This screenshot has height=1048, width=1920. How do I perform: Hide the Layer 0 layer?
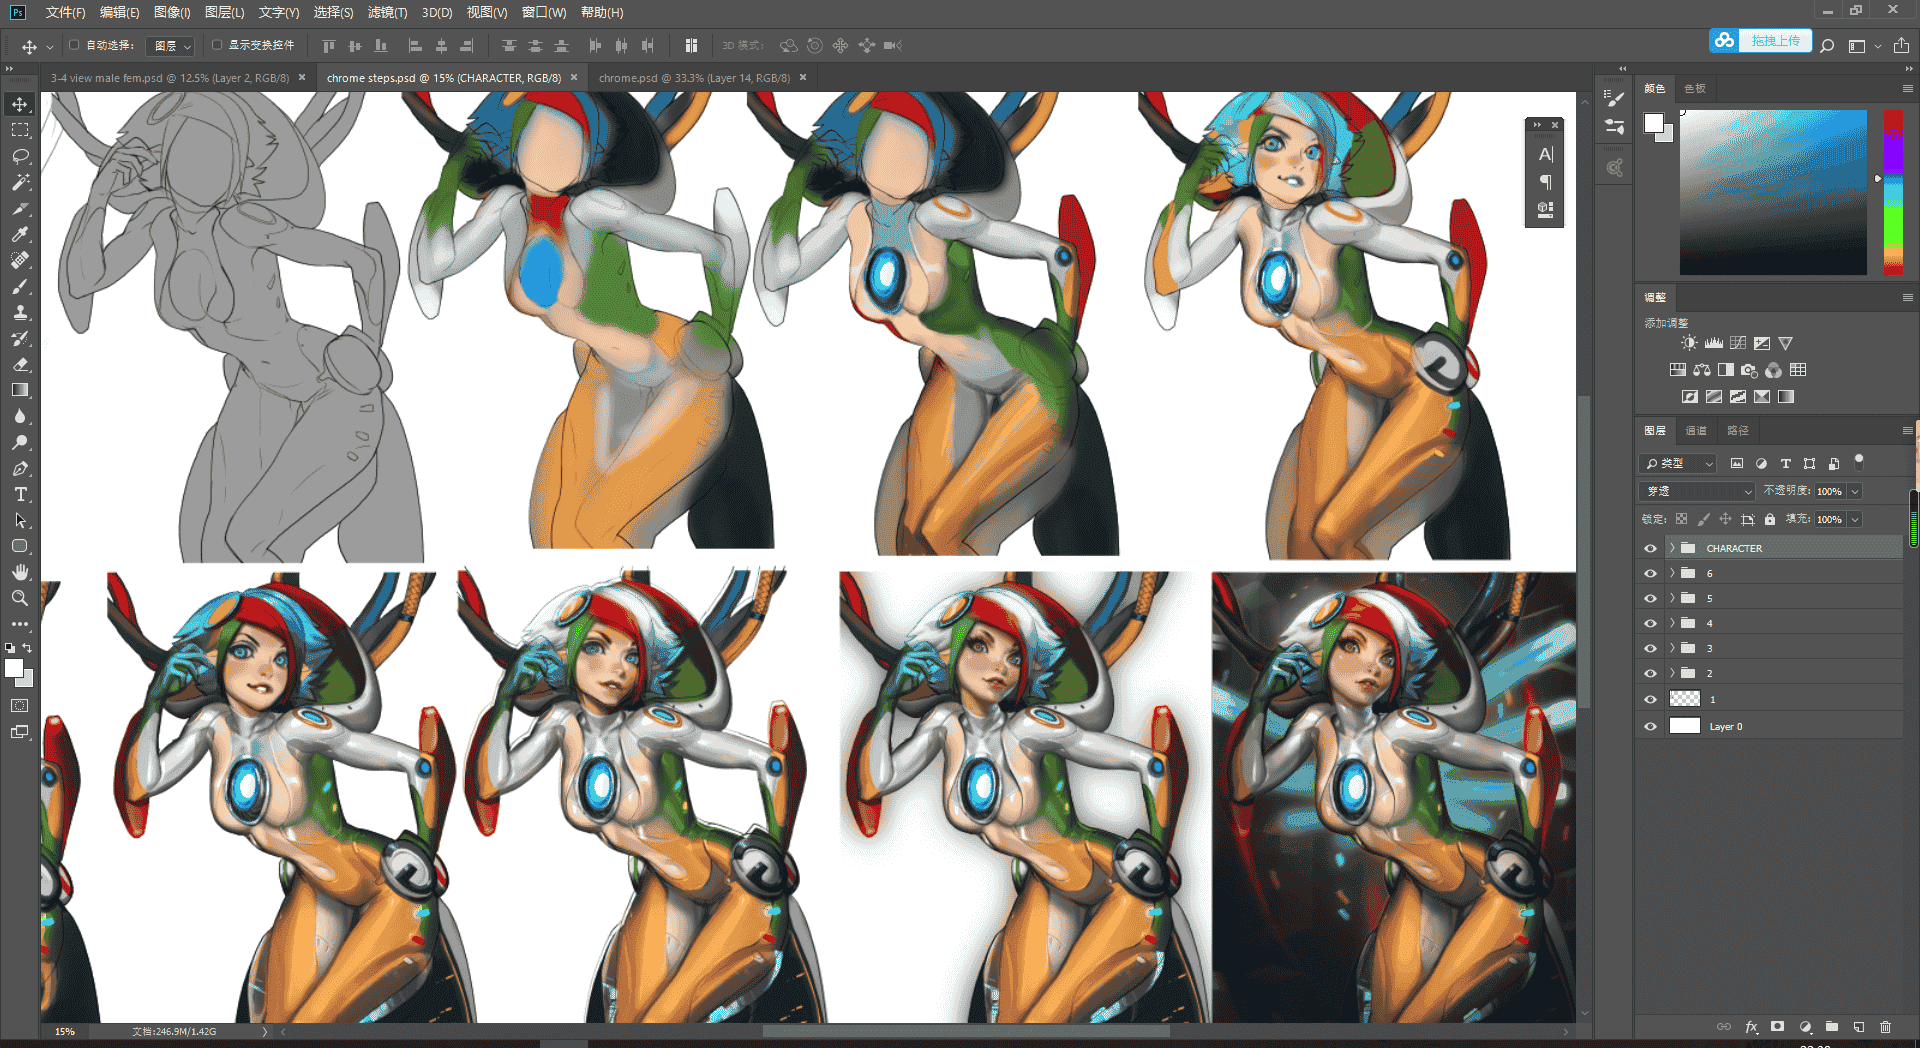tap(1650, 726)
